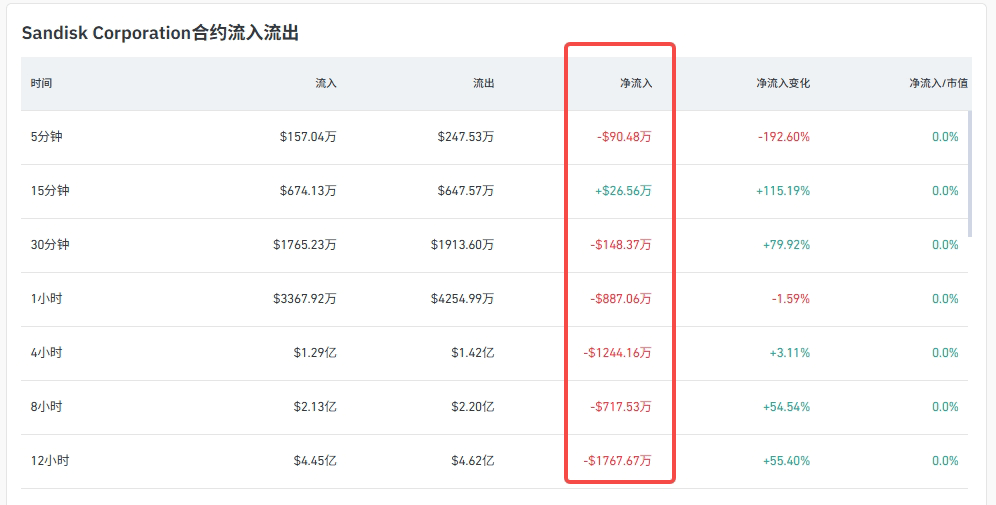Click net inflow -$148.37万

621,245
